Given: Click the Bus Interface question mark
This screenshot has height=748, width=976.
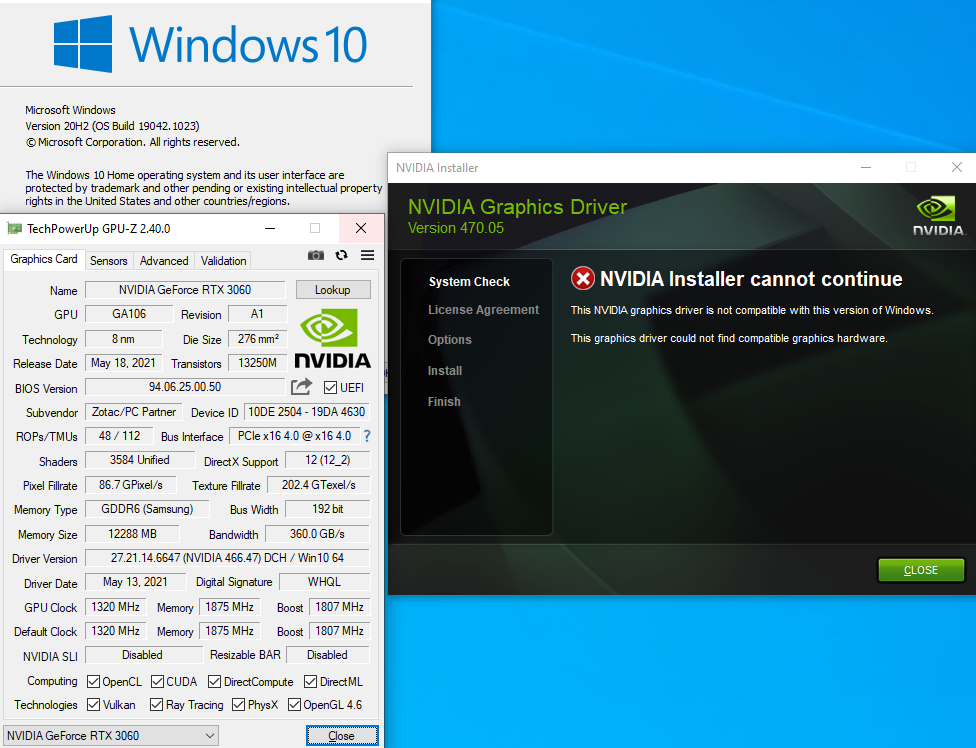Looking at the screenshot, I should [x=367, y=436].
